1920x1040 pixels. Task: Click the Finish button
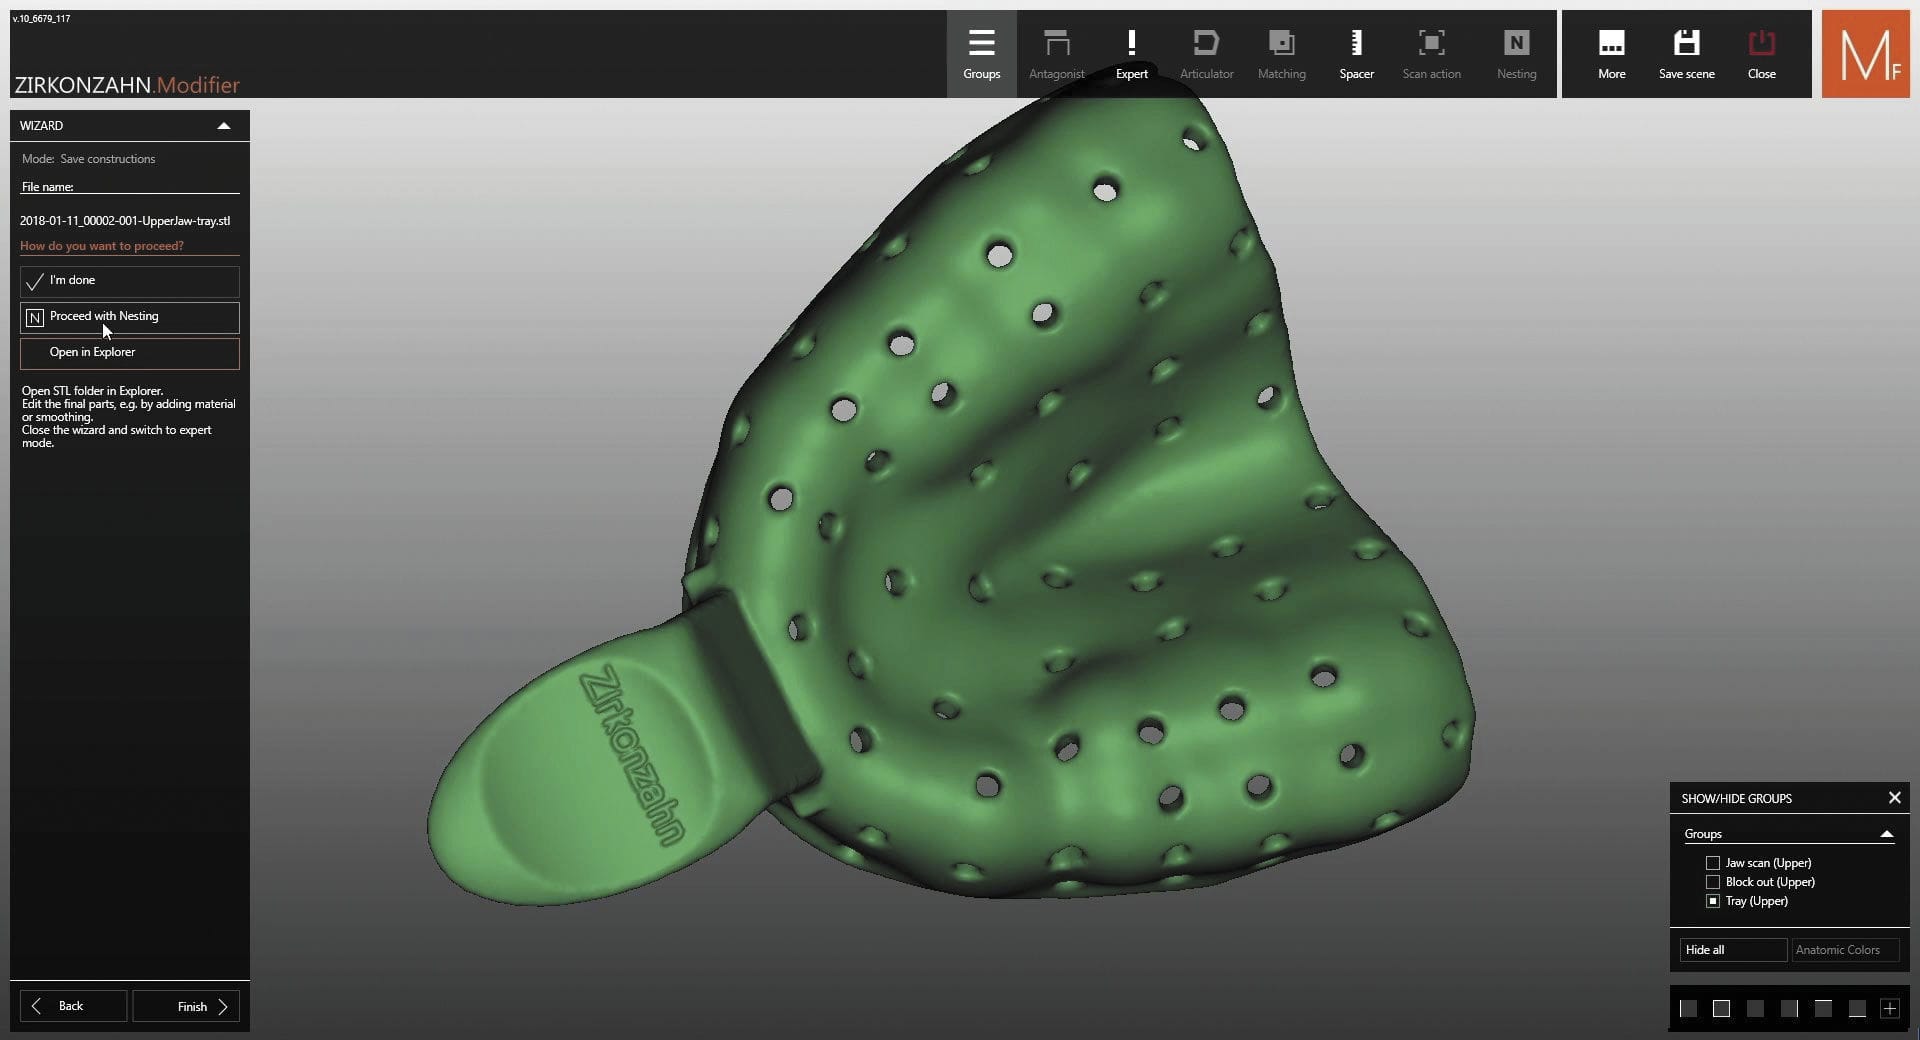coord(186,1006)
